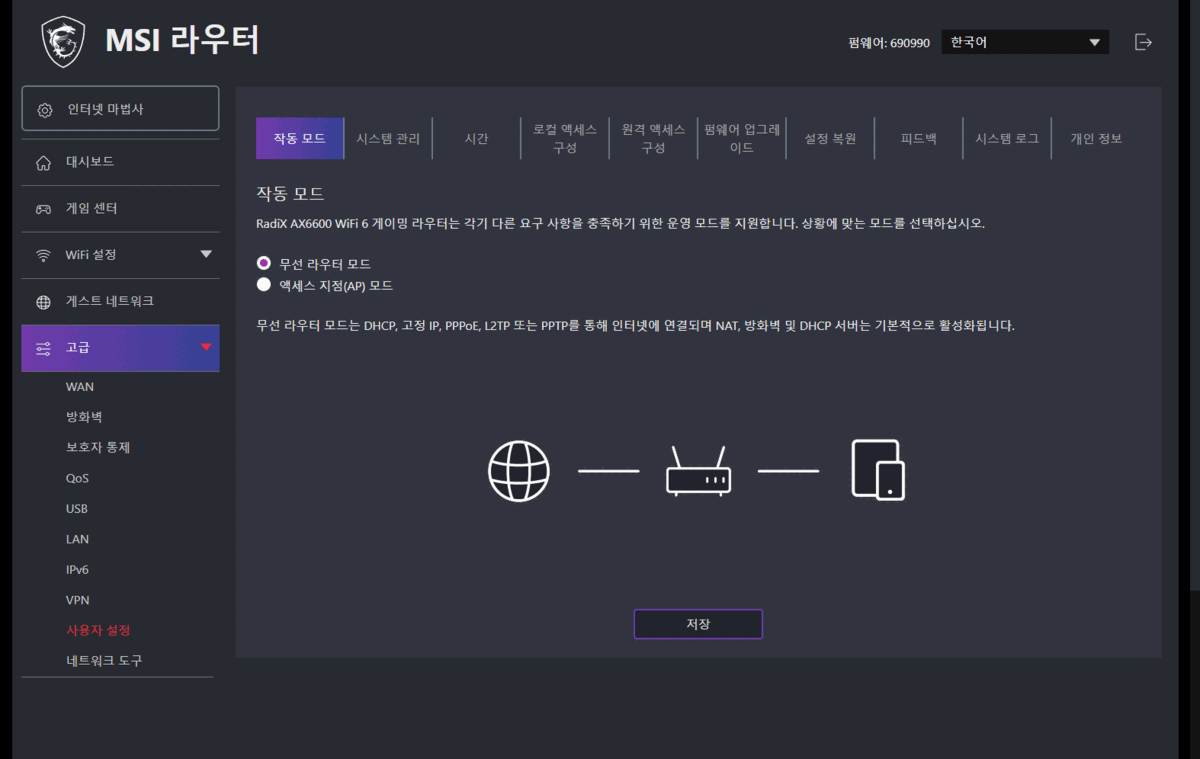
Task: Open the 한국어 language dropdown
Action: [x=1024, y=42]
